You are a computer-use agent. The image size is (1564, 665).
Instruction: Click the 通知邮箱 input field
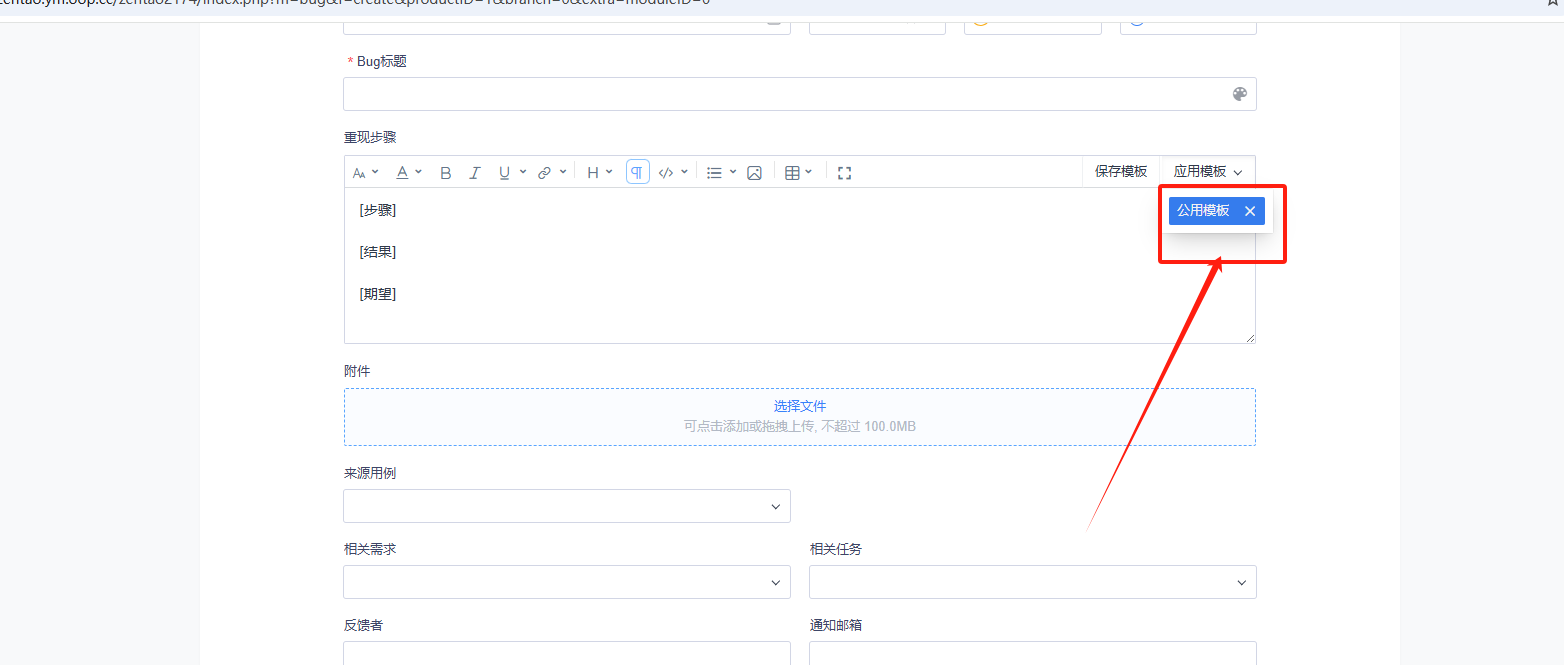tap(1033, 654)
